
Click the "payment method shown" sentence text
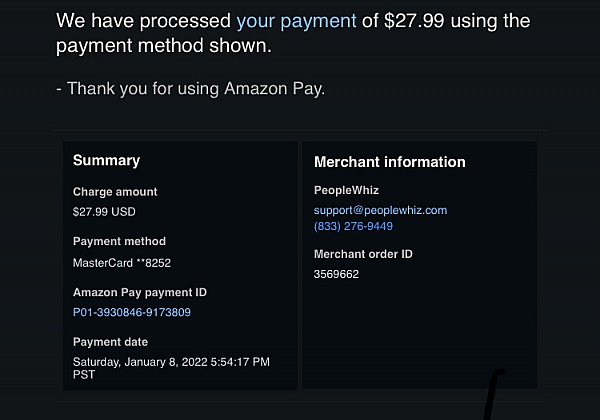[163, 46]
